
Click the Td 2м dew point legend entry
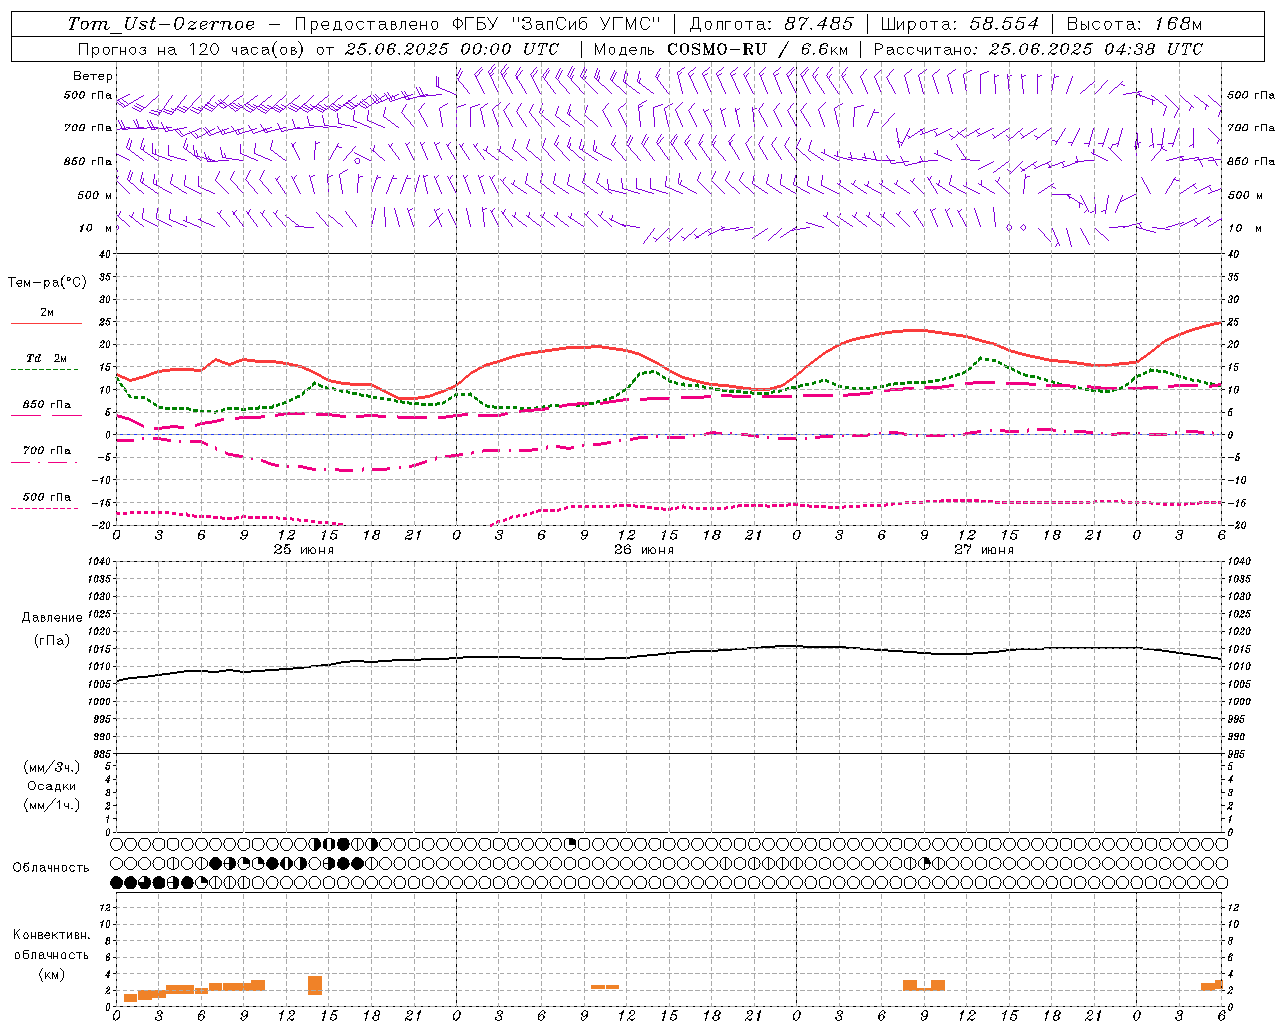tap(47, 358)
